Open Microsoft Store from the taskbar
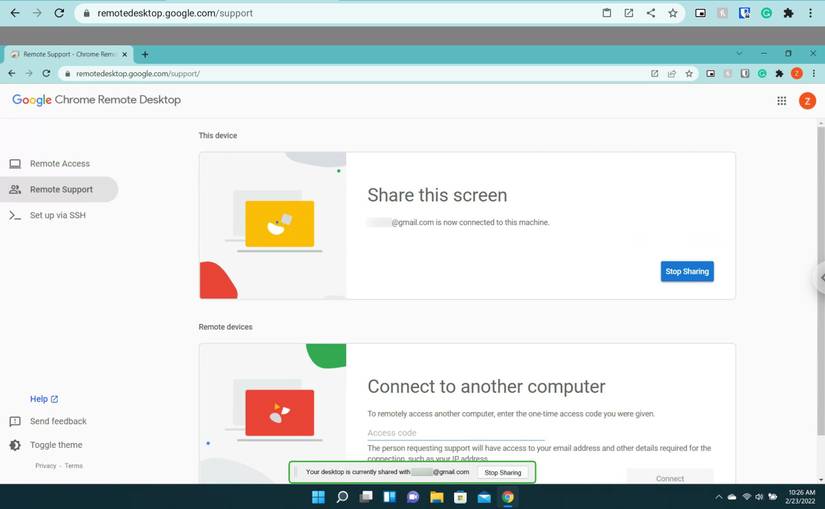Screen dimensions: 825x509 [x=460, y=497]
